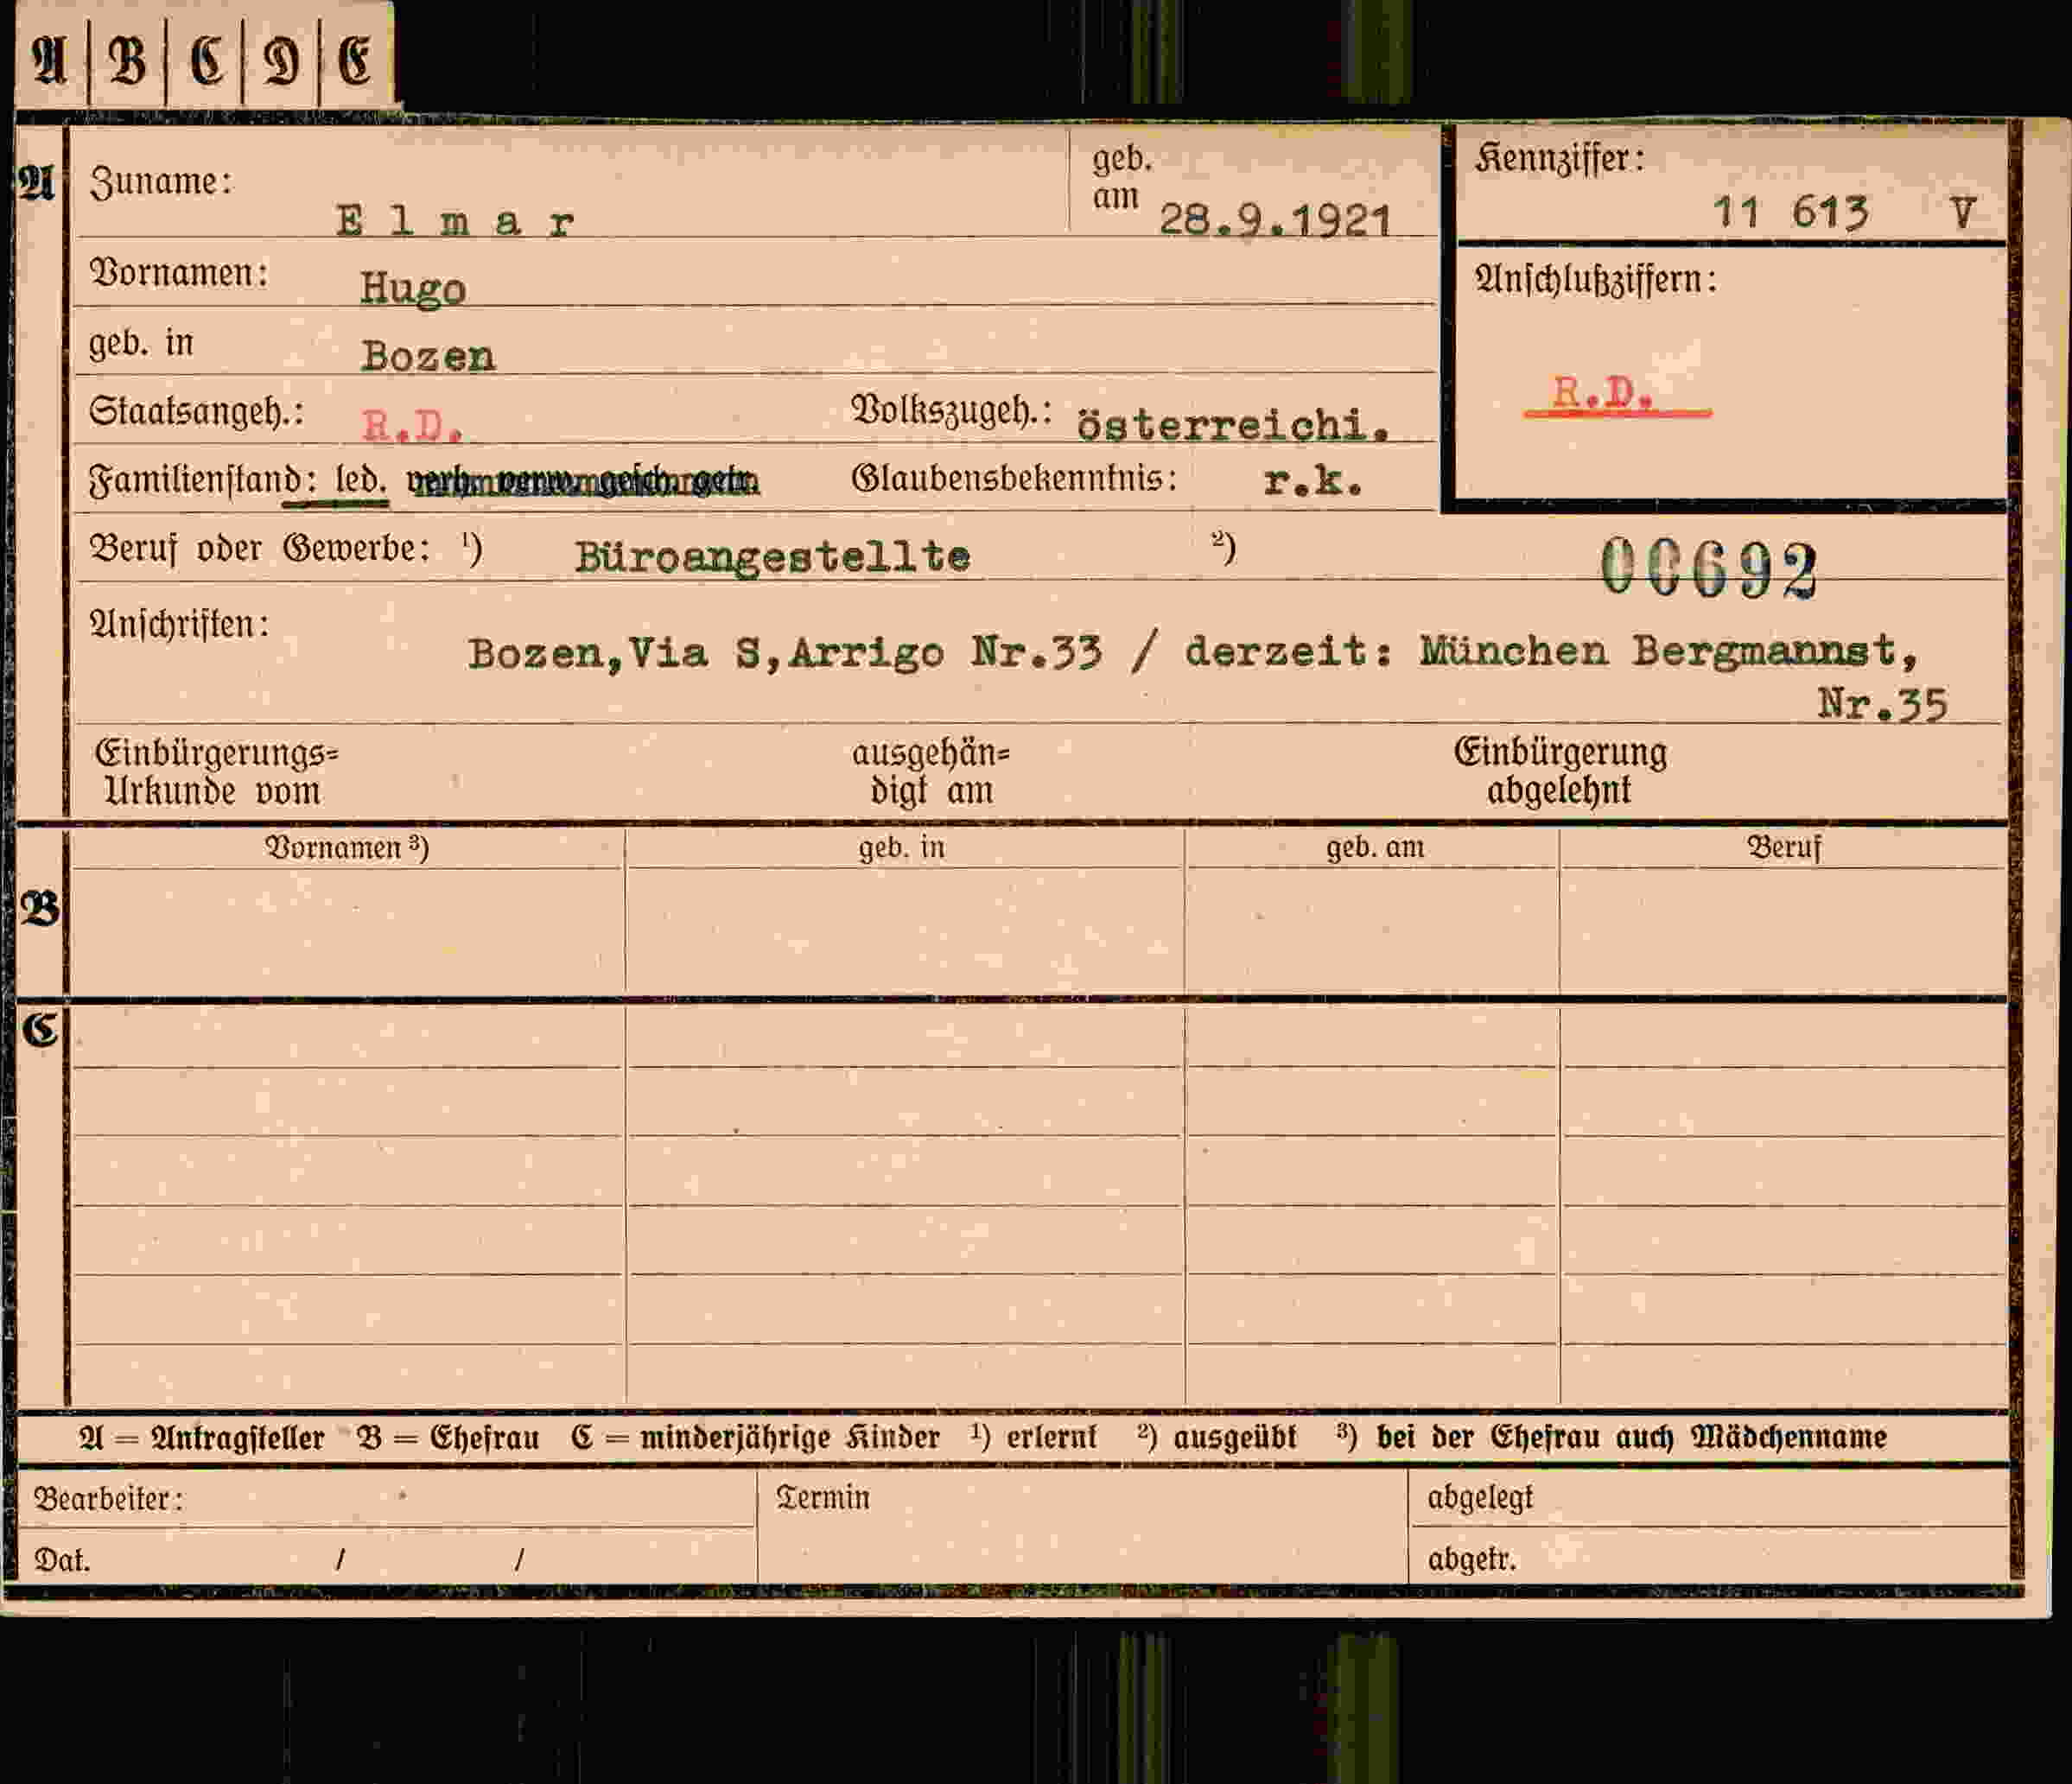Screen dimensions: 2072x1784
Task: Click footnote 'bei der Ehefrau auch Mädchenname'
Action: [x=1632, y=1437]
